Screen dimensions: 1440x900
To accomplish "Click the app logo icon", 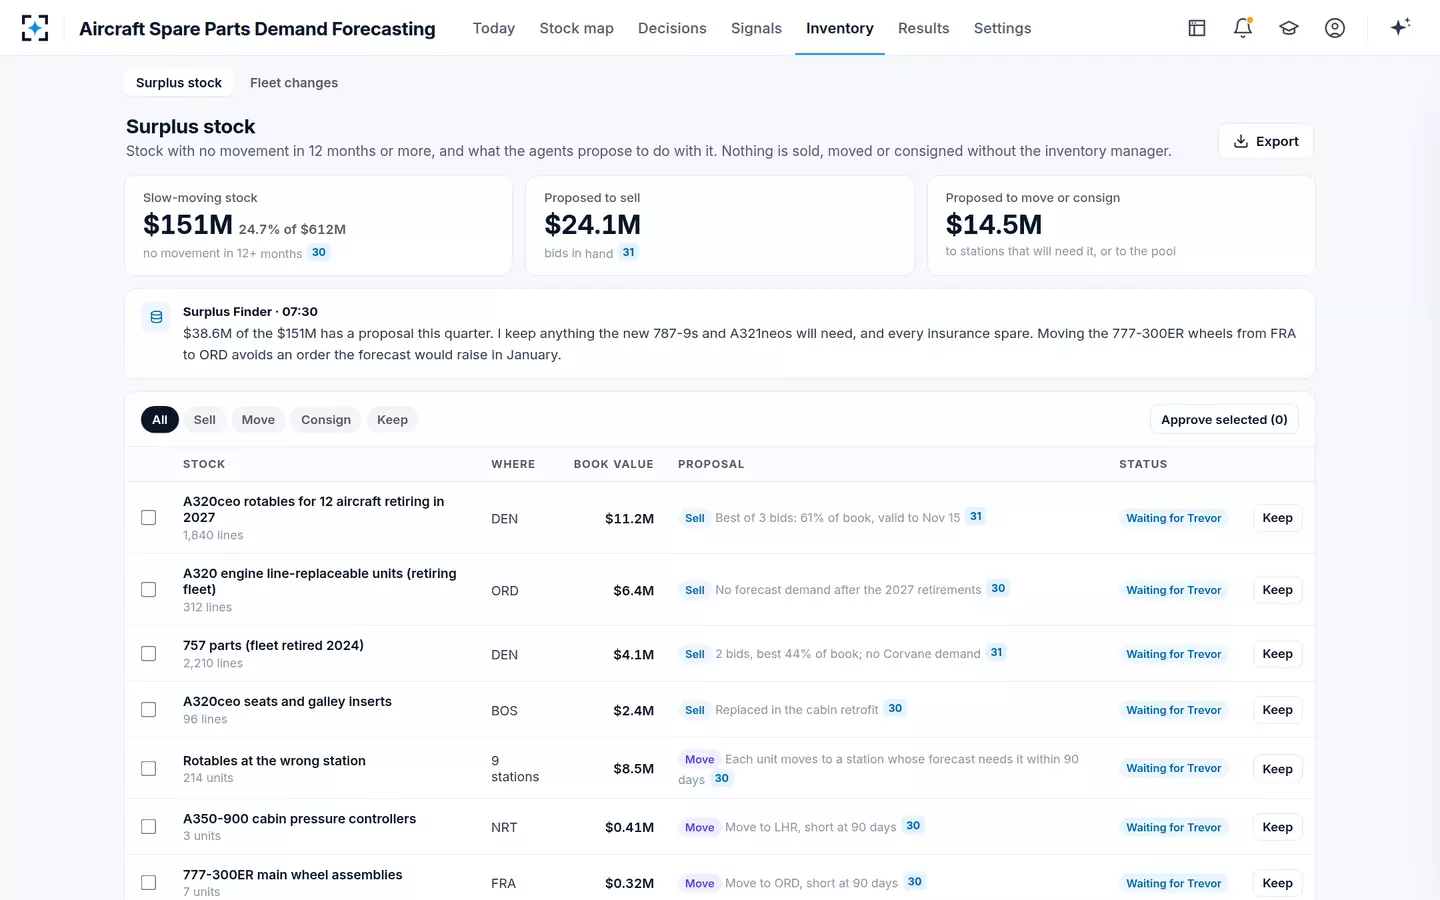I will (35, 28).
